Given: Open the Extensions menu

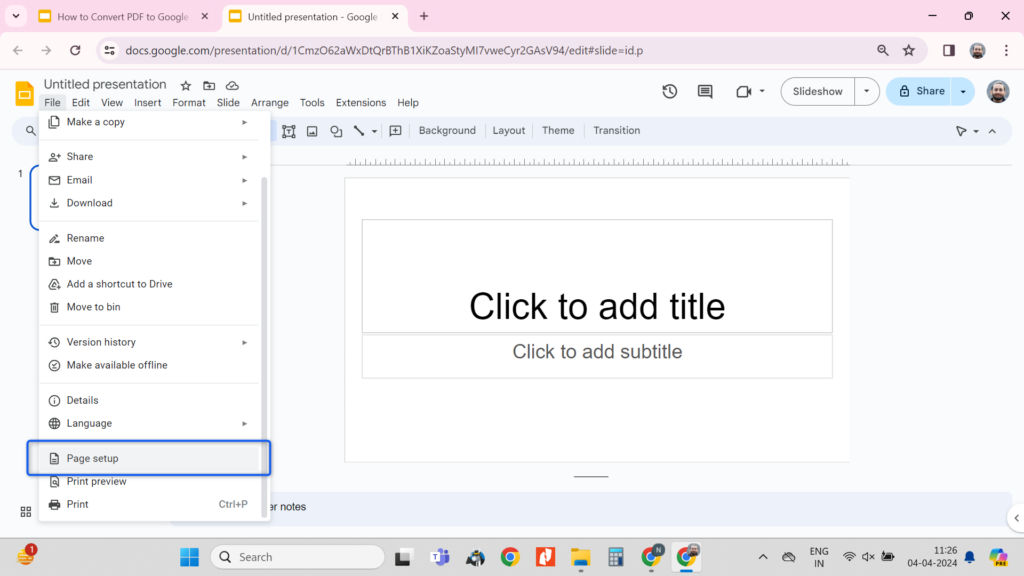Looking at the screenshot, I should point(360,102).
